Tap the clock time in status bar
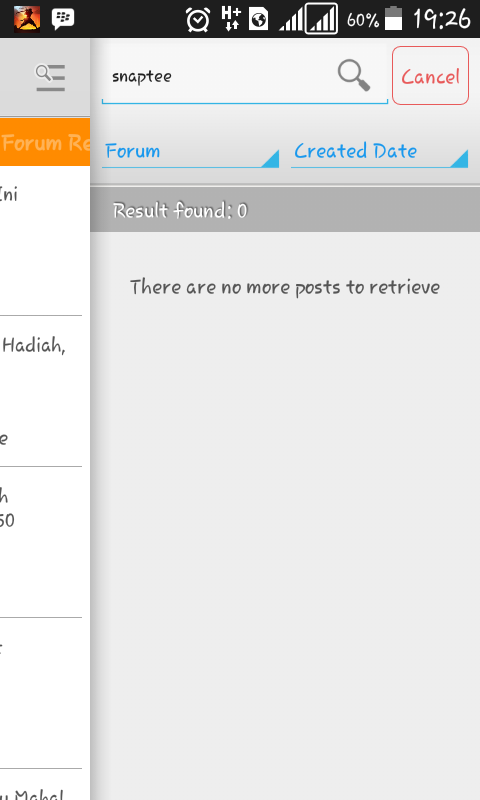This screenshot has height=800, width=480. (x=442, y=19)
